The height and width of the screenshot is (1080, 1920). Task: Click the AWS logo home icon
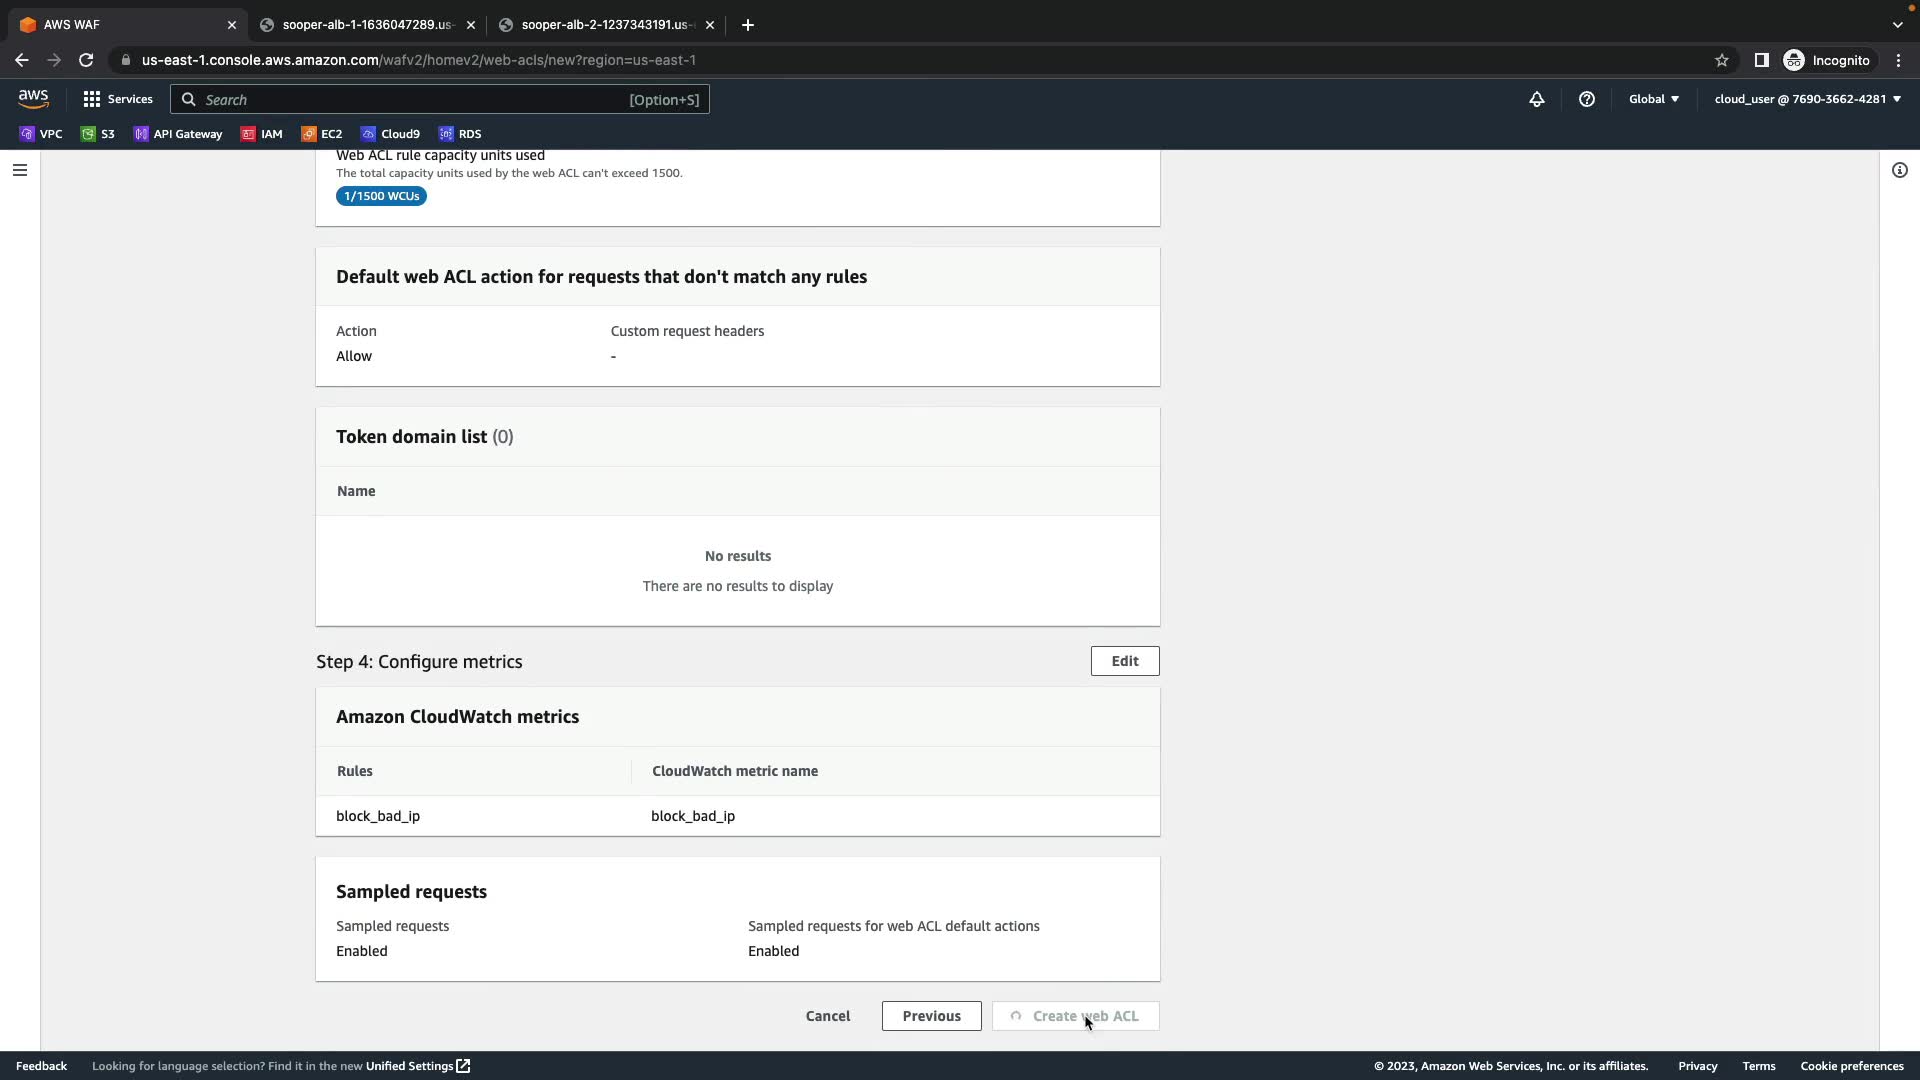(x=33, y=98)
